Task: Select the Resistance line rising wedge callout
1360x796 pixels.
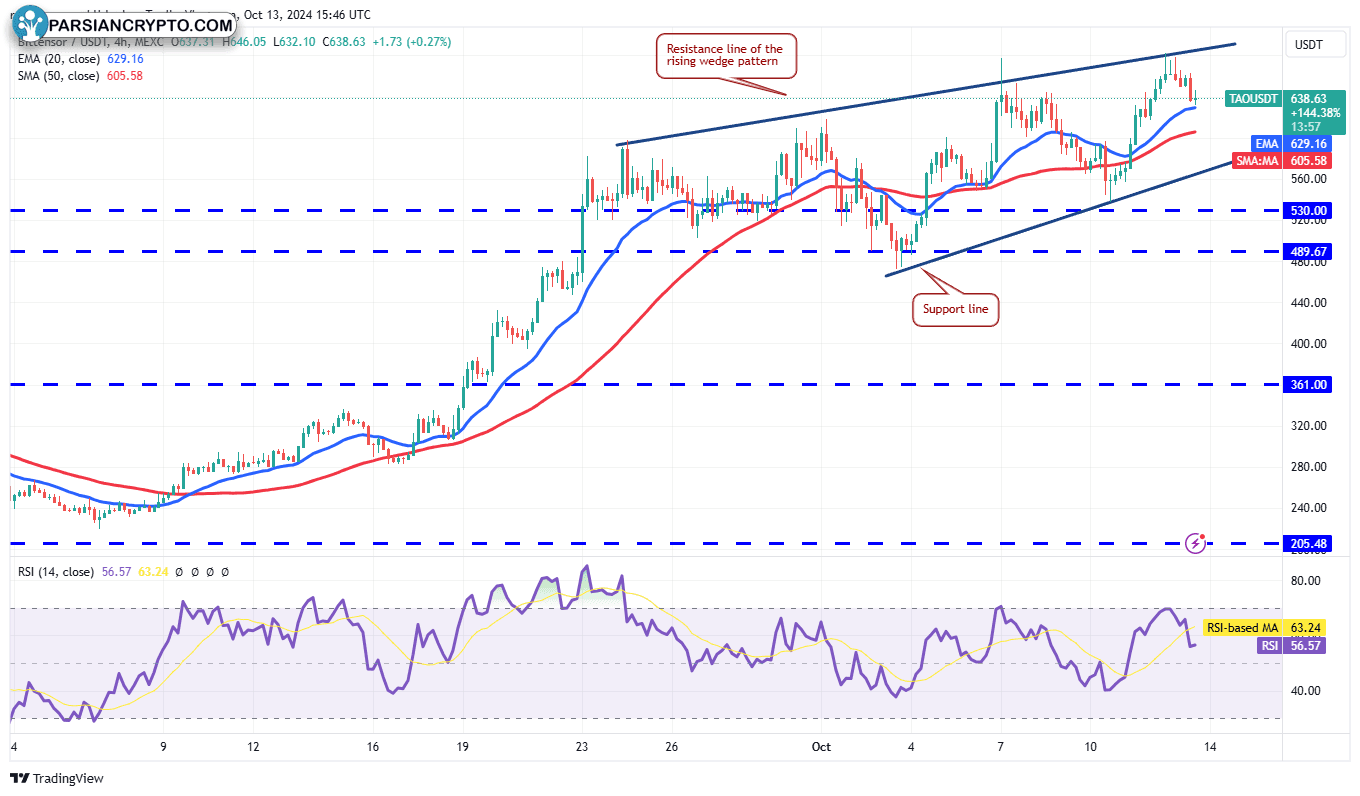Action: [x=725, y=56]
